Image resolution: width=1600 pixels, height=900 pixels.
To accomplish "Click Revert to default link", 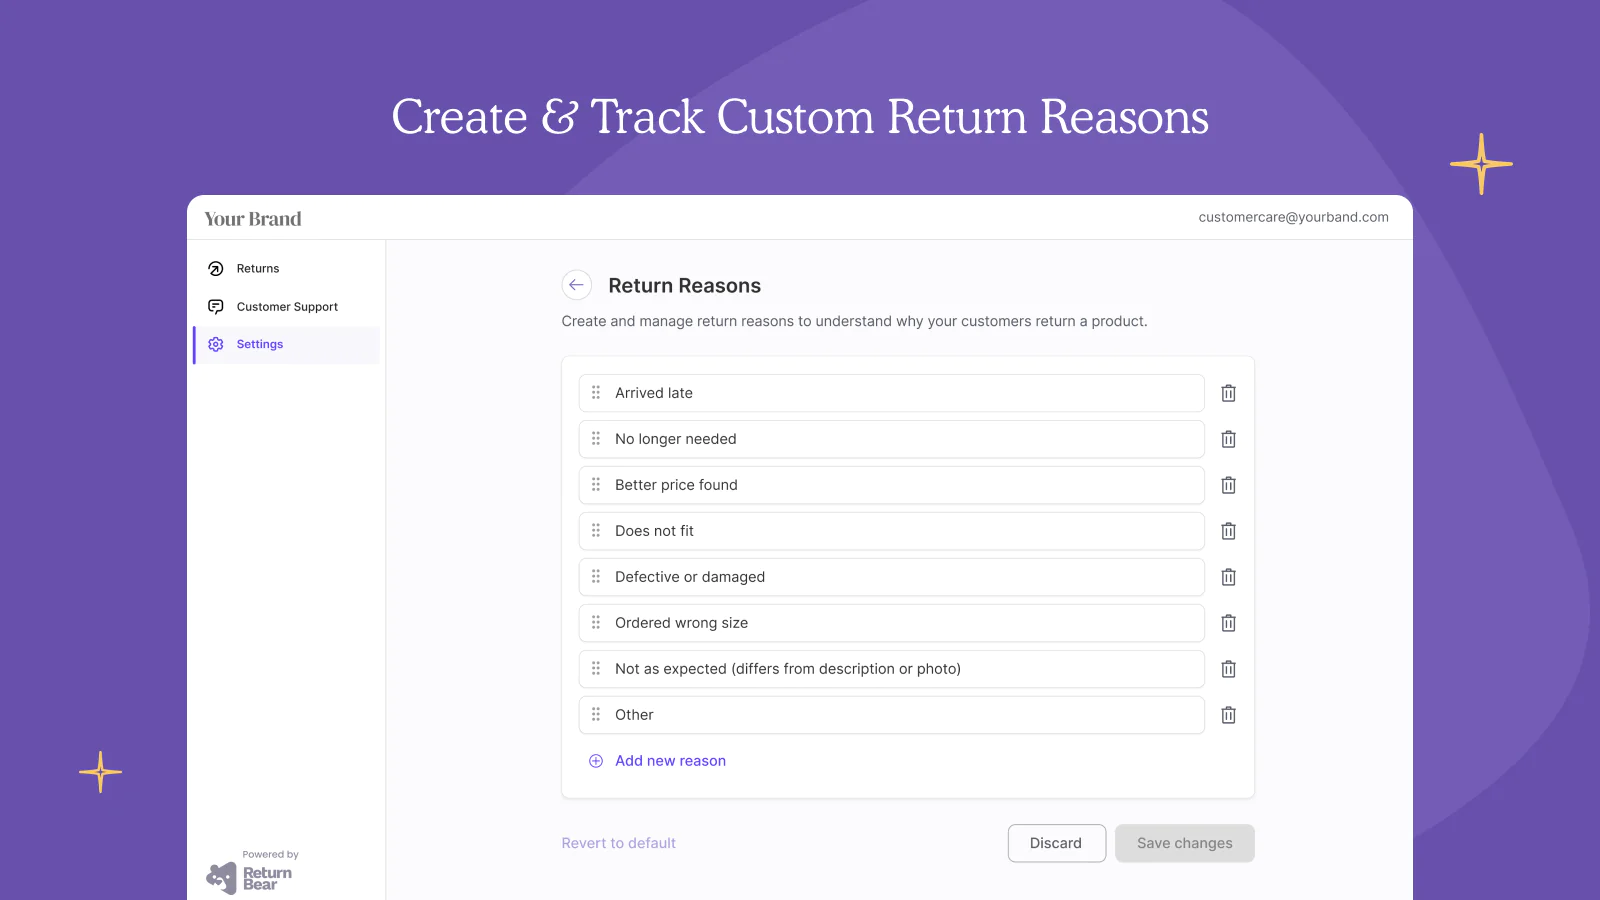I will tap(618, 843).
